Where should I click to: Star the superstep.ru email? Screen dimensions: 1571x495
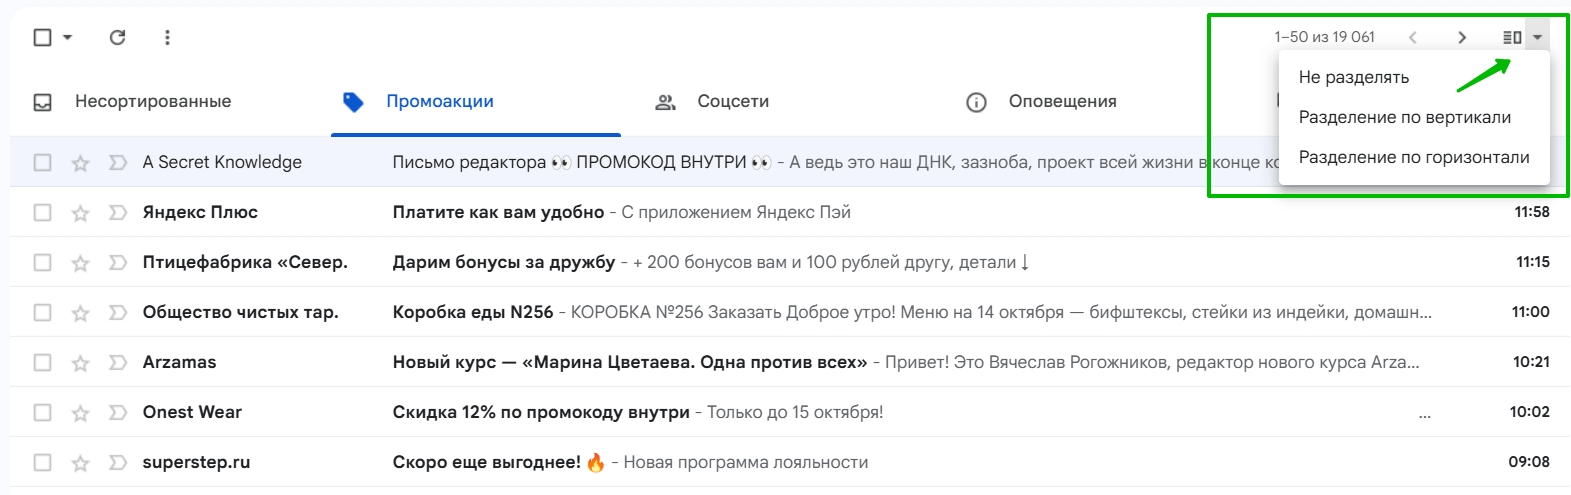coord(81,463)
